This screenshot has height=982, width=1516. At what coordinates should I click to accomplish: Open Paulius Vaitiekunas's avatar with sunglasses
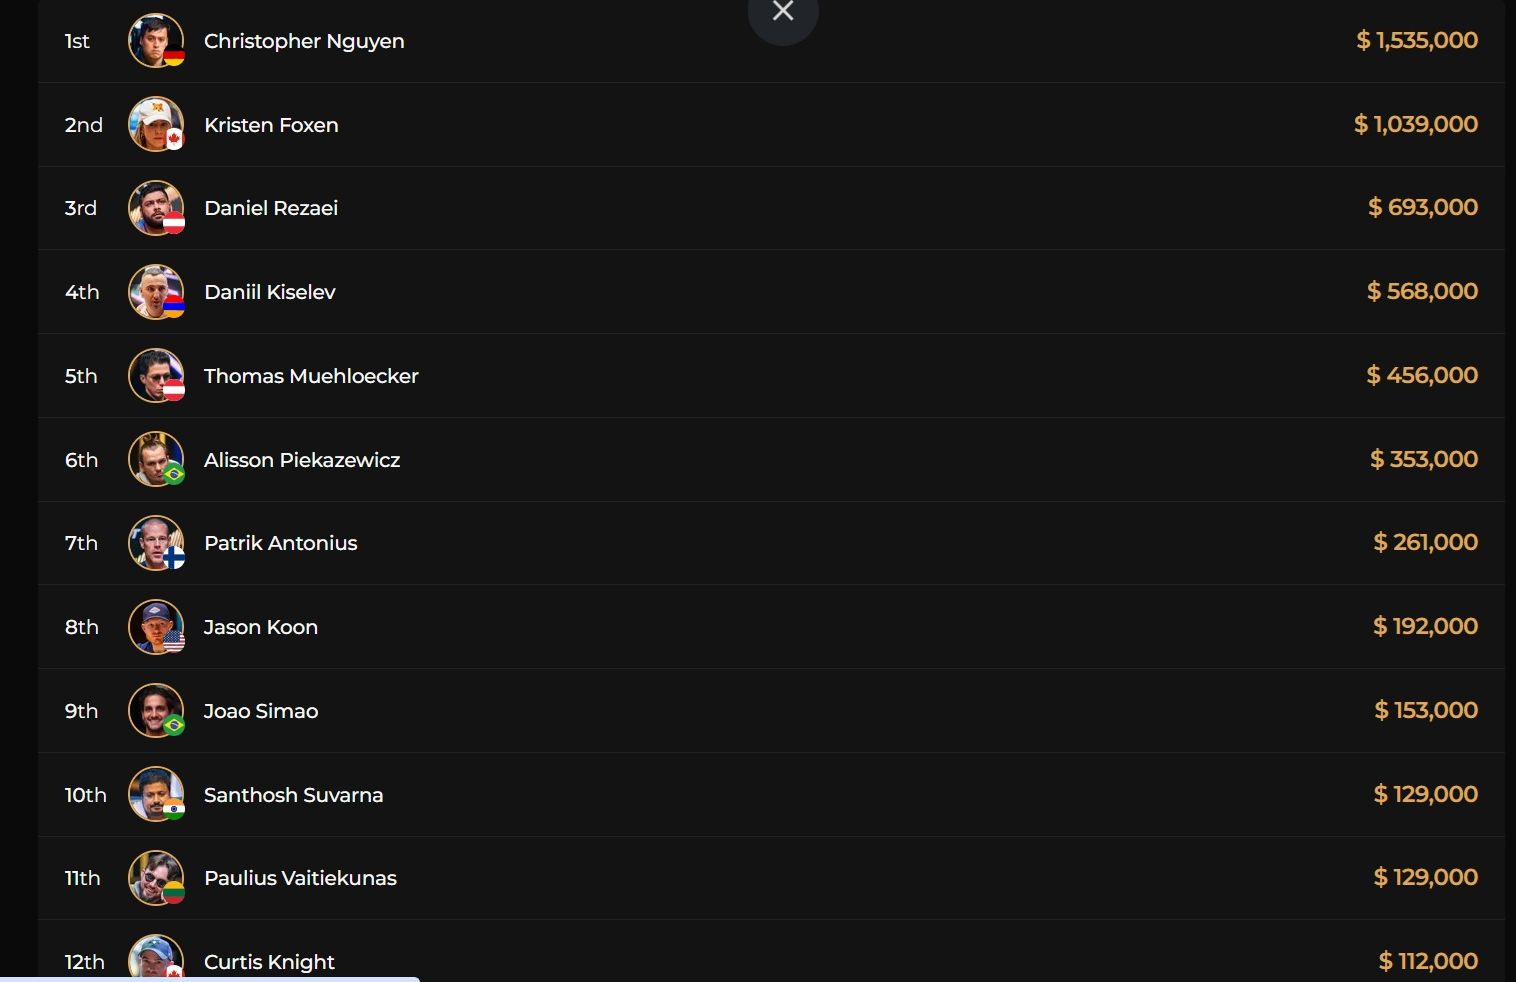[156, 878]
